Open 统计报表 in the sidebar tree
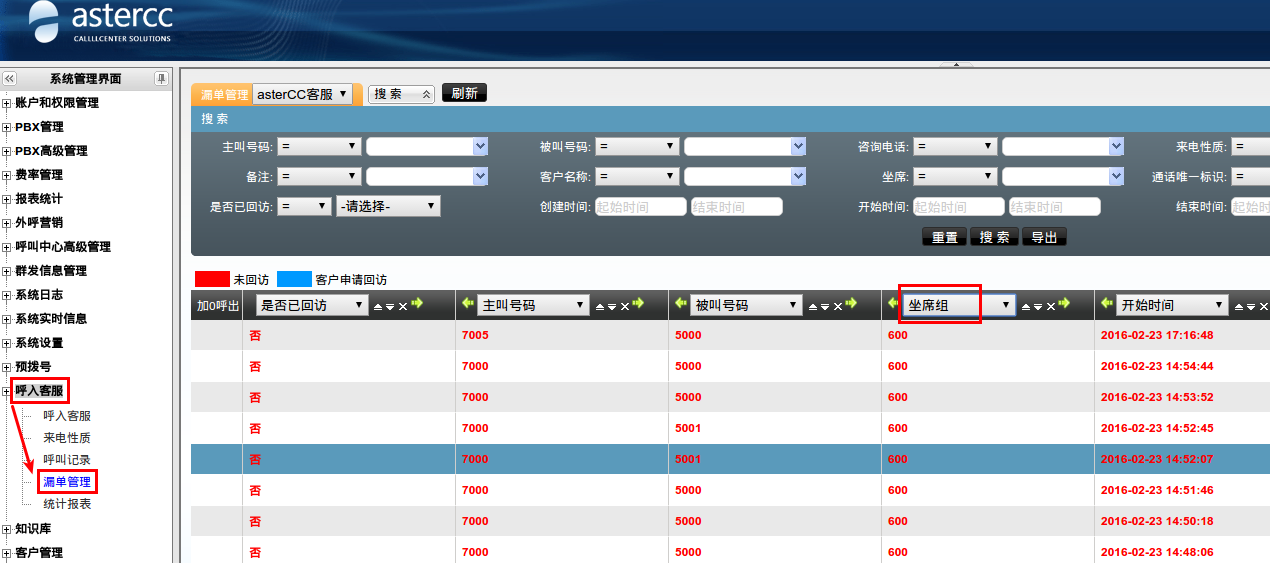 (x=67, y=504)
